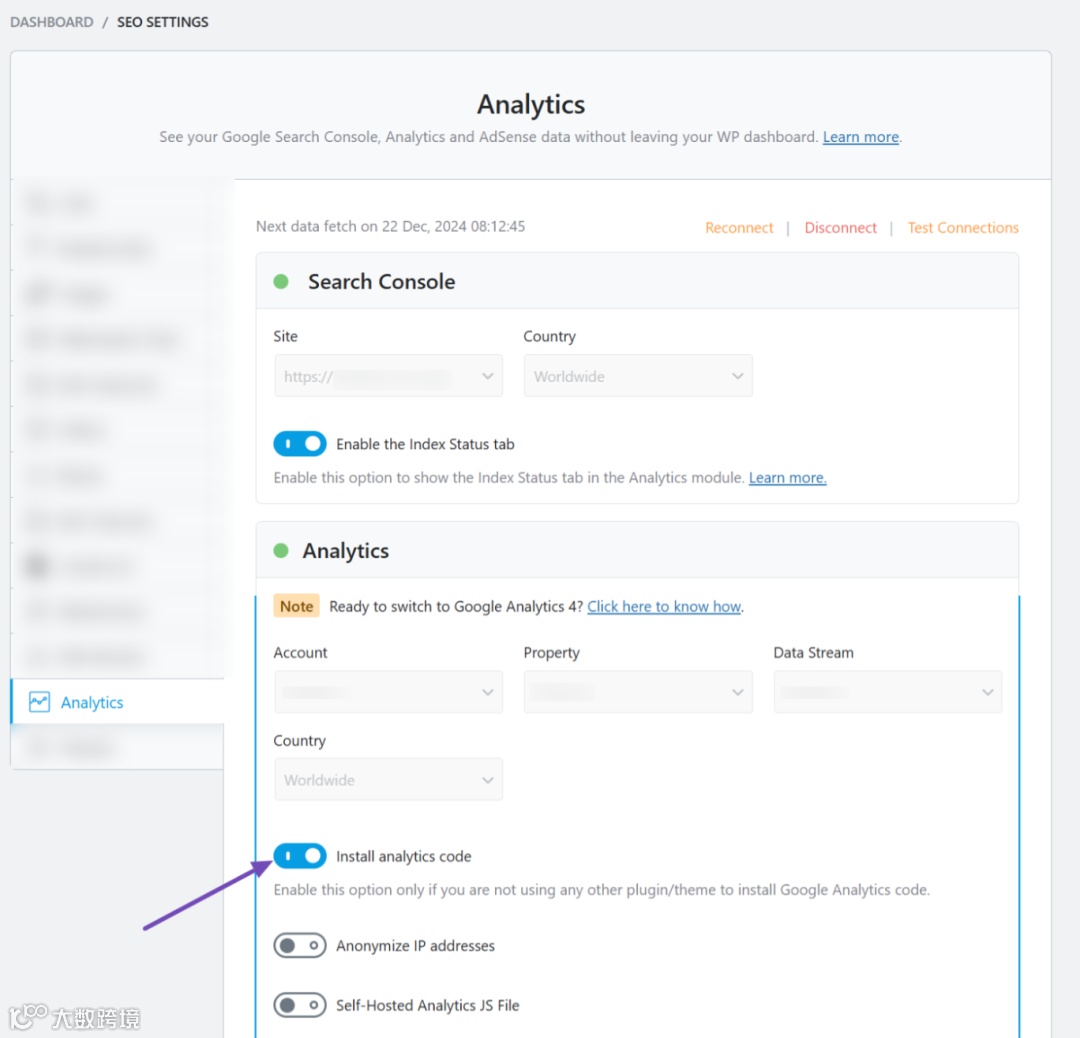Click the Next data fetch timestamp text
Viewport: 1080px width, 1038px height.
391,226
